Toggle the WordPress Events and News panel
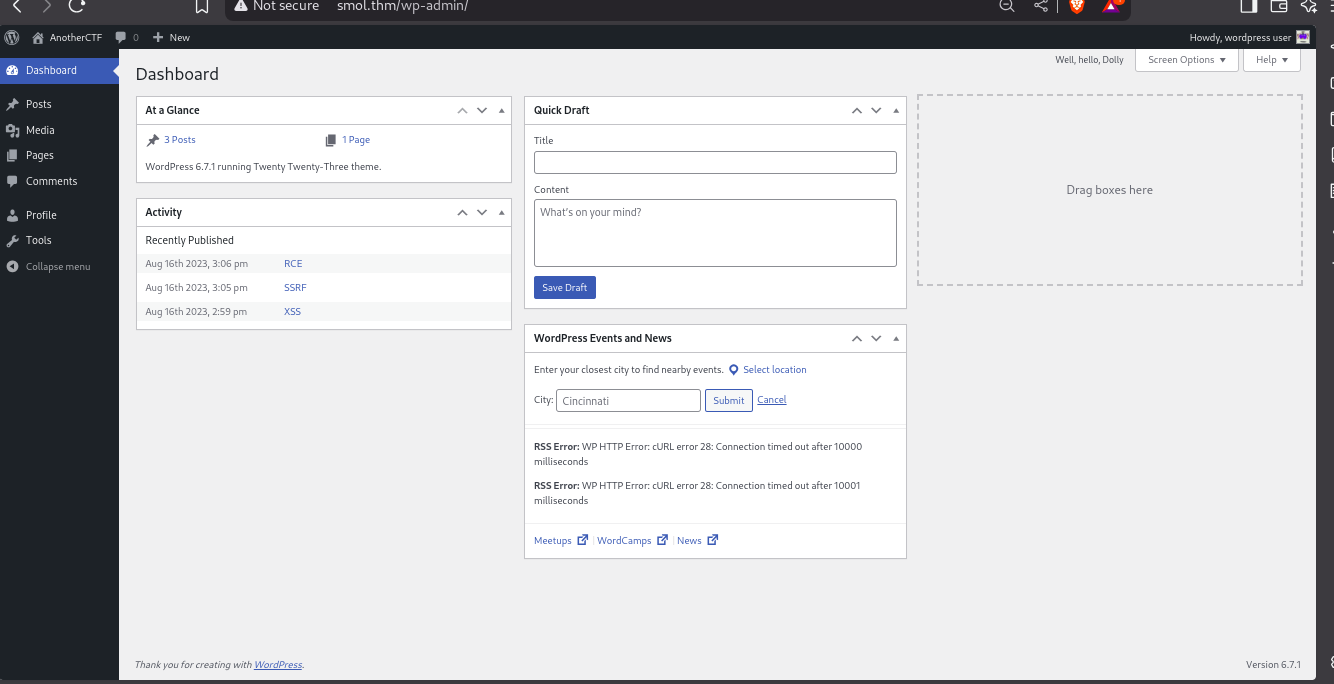Viewport: 1334px width, 684px height. [896, 339]
